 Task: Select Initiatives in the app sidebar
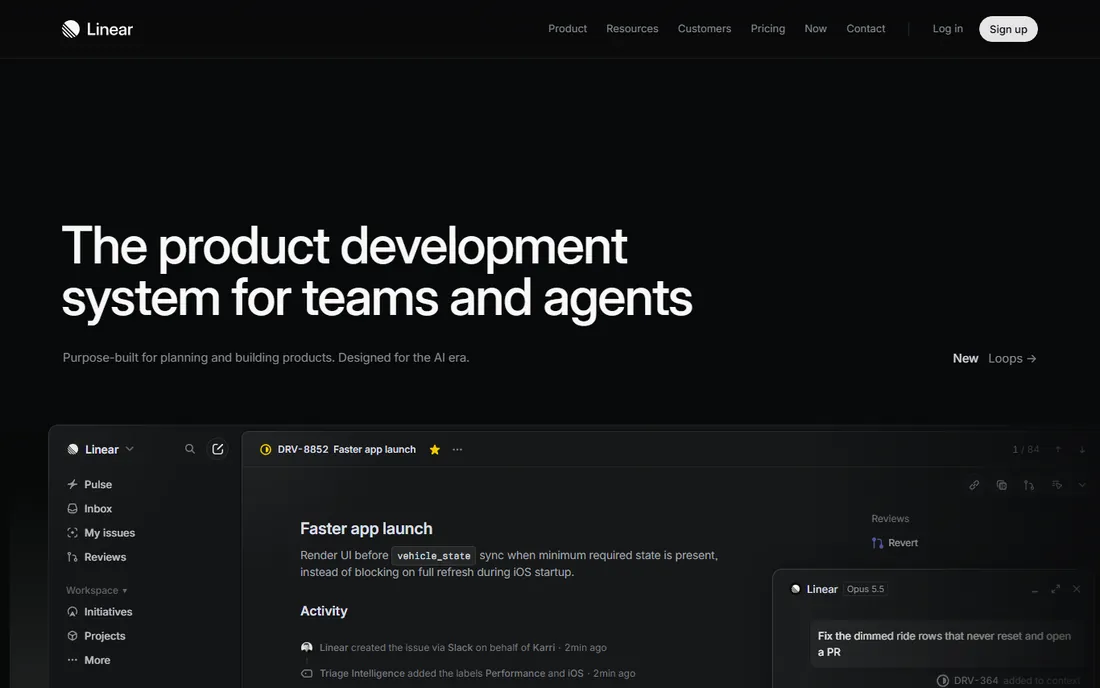[108, 612]
